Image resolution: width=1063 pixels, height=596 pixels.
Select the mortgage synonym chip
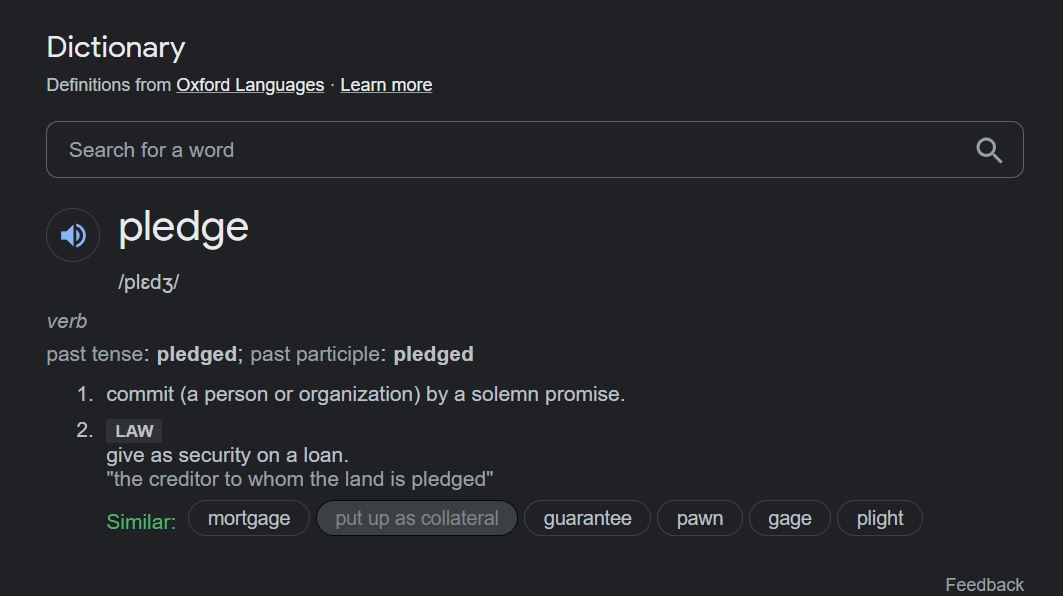(x=249, y=518)
